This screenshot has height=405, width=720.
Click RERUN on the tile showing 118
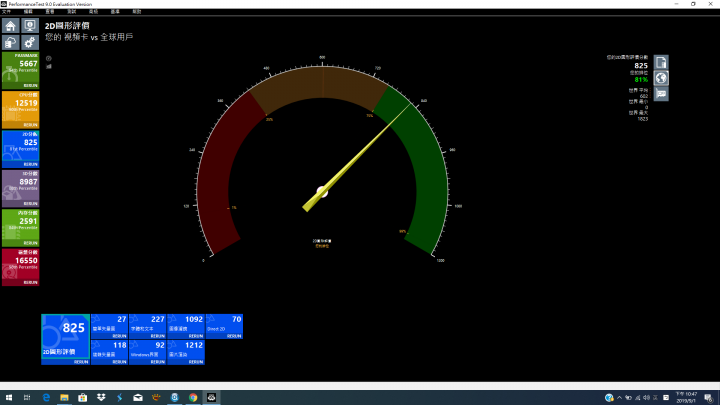[119, 362]
